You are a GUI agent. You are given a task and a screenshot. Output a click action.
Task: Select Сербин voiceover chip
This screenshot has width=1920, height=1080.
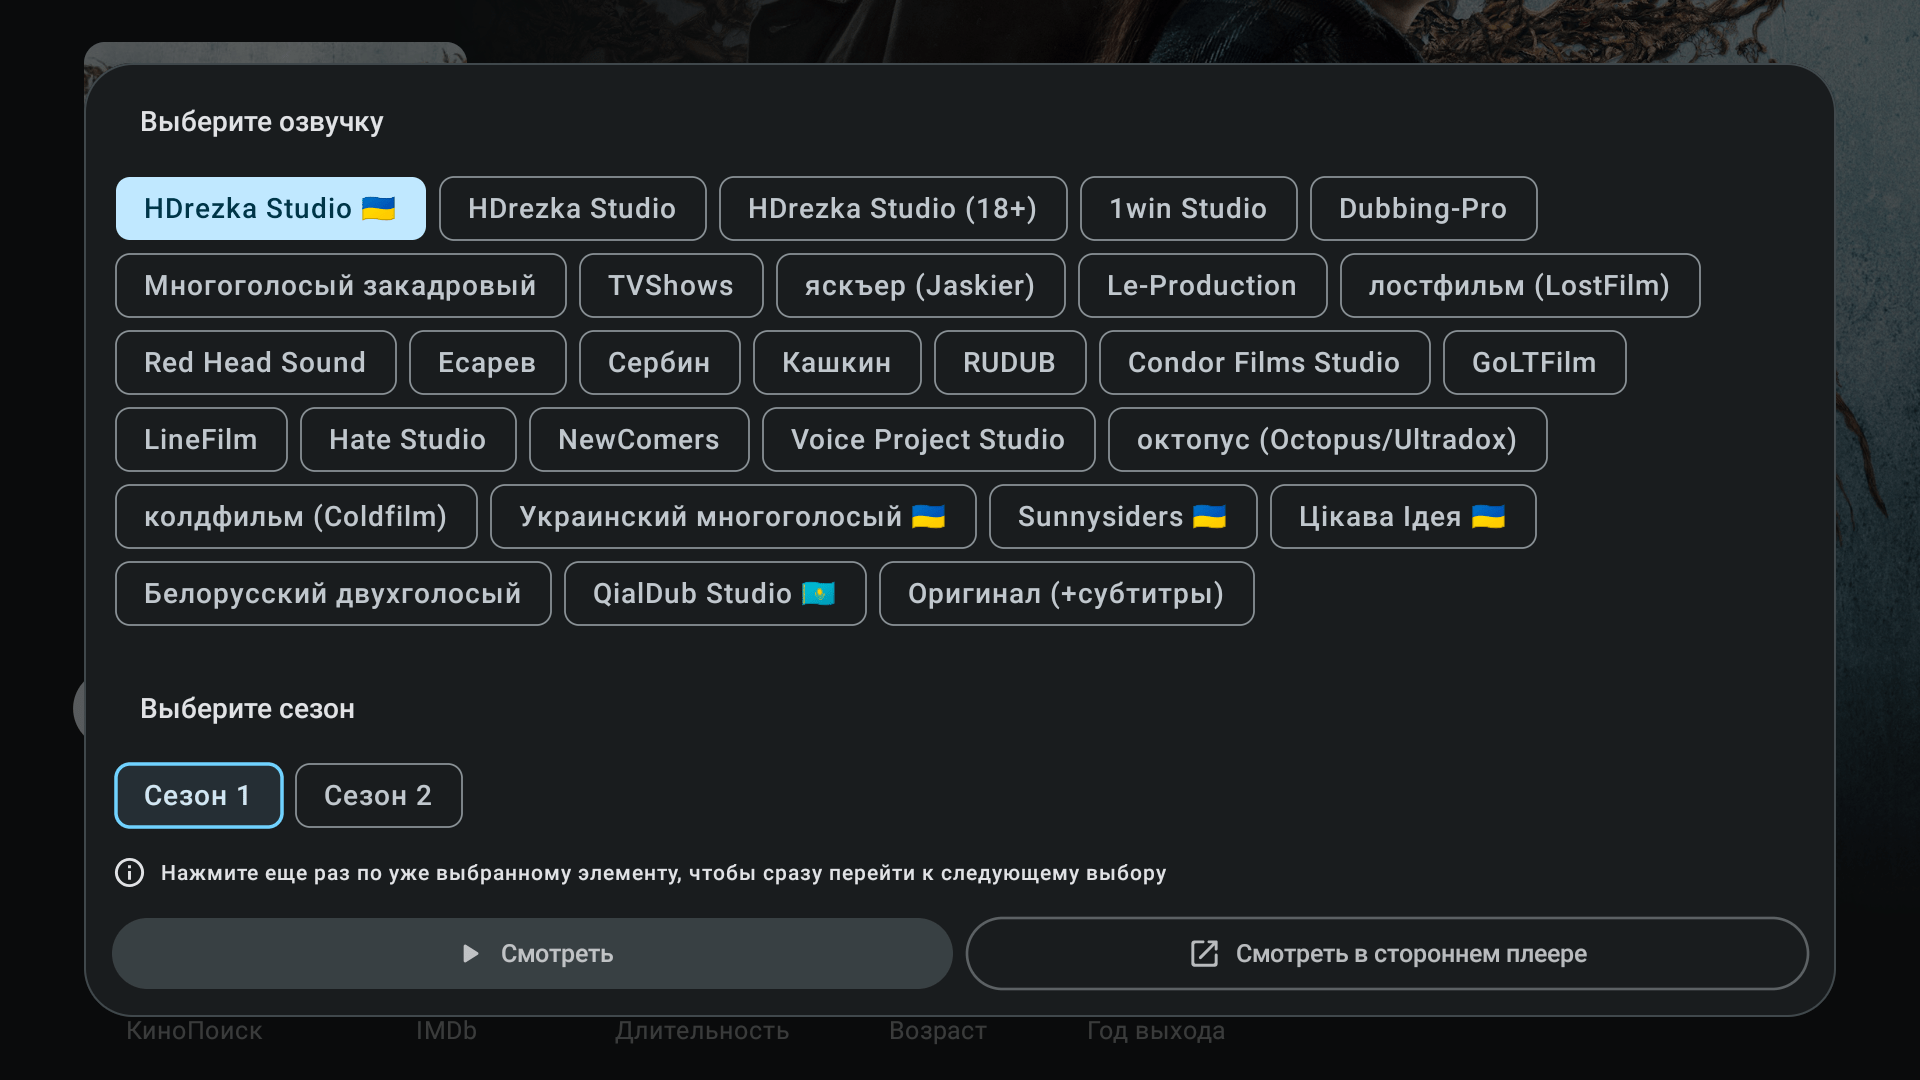(x=660, y=362)
